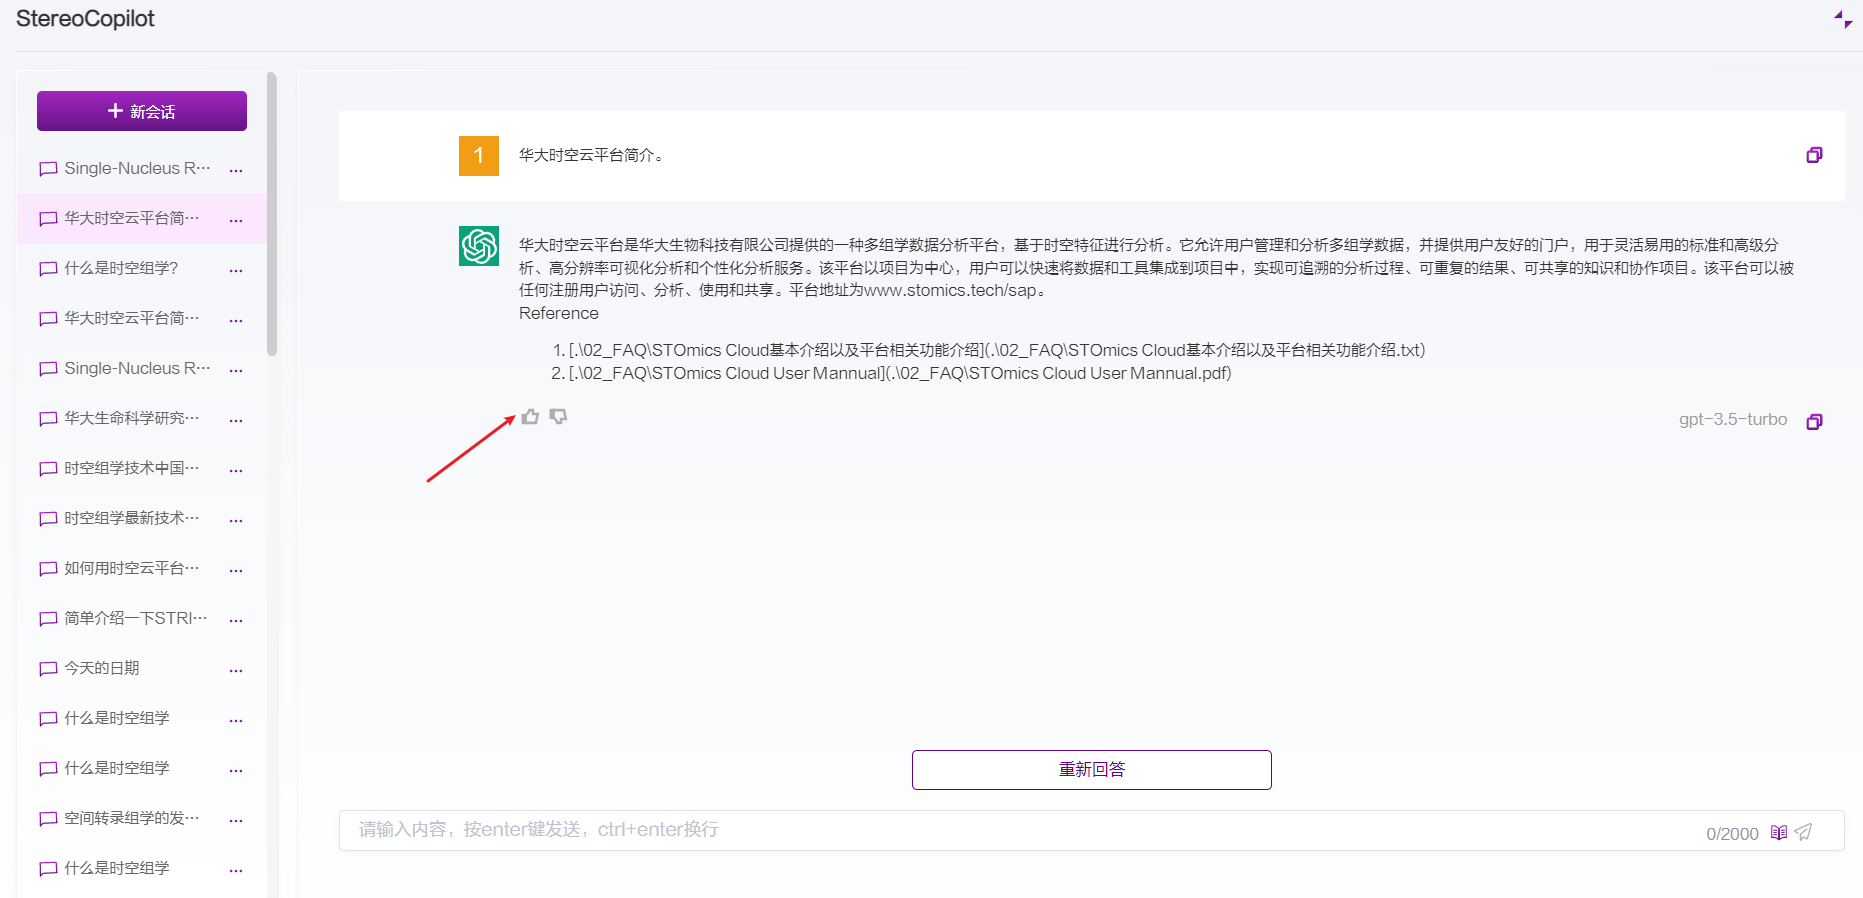Expand the ellipsis menu for 简单介绍一下STRI conversation
Screen dimensions: 1863x898
pyautogui.click(x=236, y=620)
